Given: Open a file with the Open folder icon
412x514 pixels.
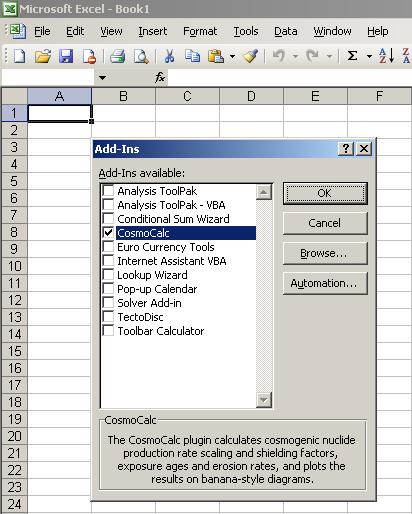Looking at the screenshot, I should (x=43, y=56).
